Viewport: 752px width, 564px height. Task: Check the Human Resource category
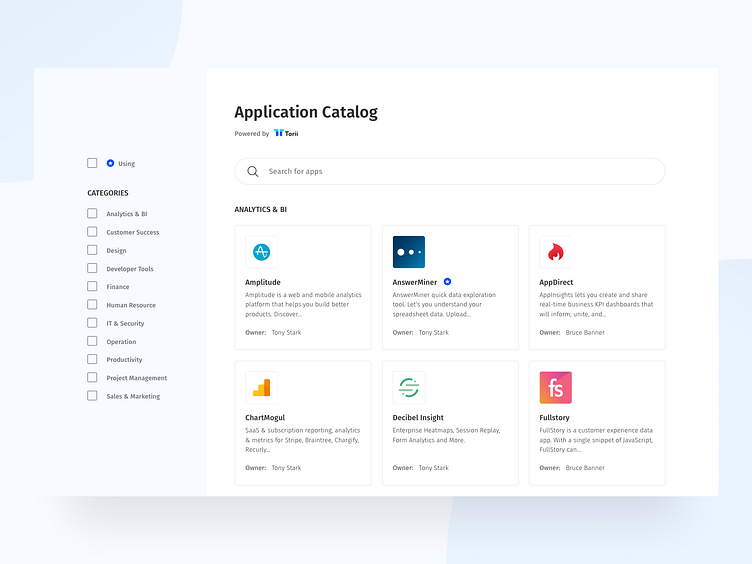(x=92, y=305)
